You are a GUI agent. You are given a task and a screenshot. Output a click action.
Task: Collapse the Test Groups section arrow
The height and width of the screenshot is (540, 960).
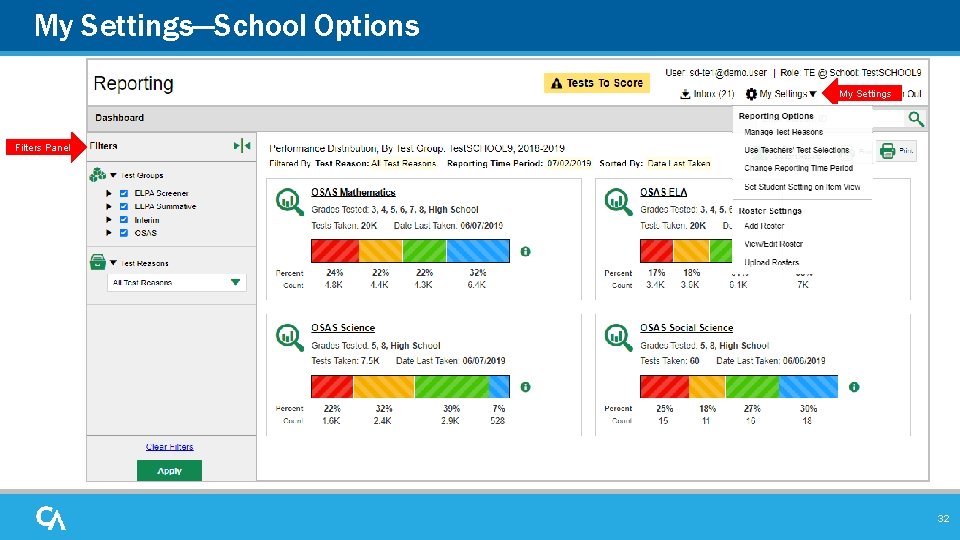click(x=113, y=175)
